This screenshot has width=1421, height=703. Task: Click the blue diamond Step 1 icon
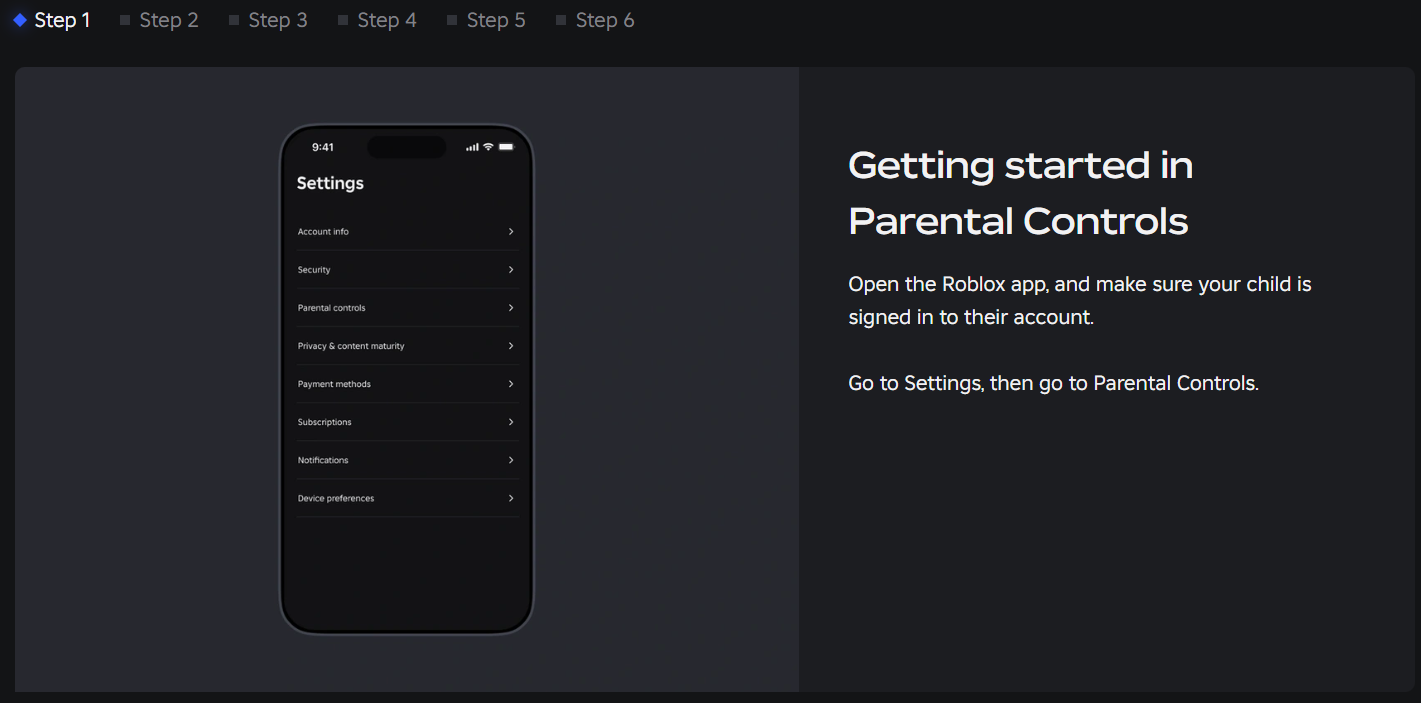20,20
